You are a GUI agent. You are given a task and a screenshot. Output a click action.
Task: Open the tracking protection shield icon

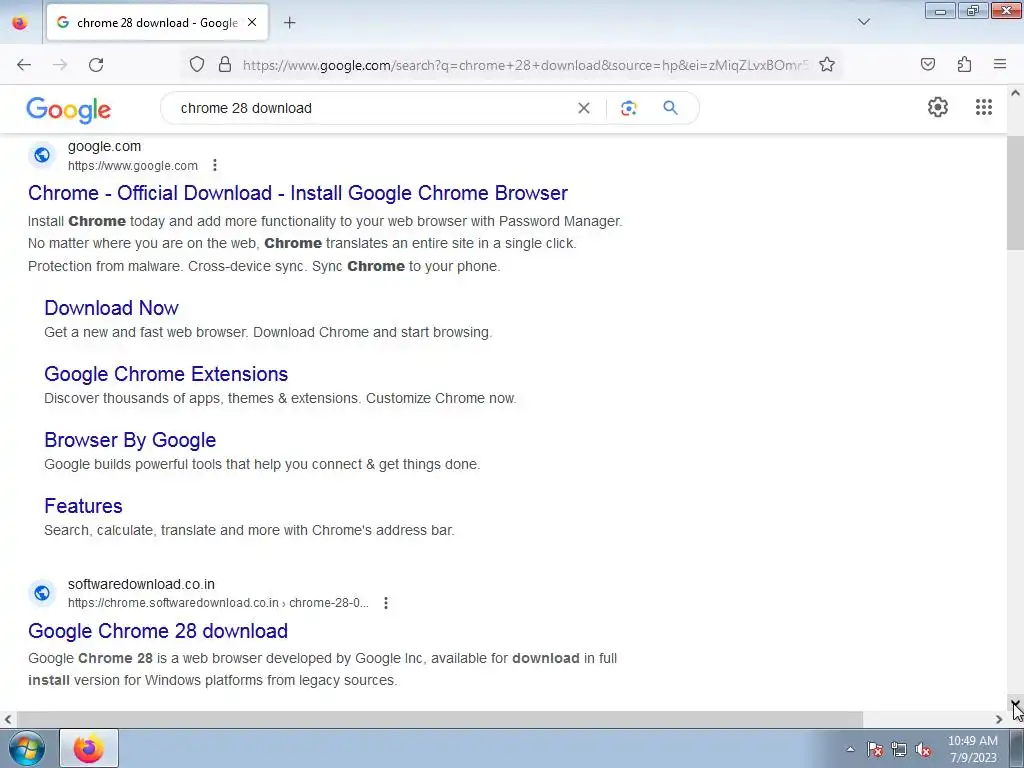point(197,64)
